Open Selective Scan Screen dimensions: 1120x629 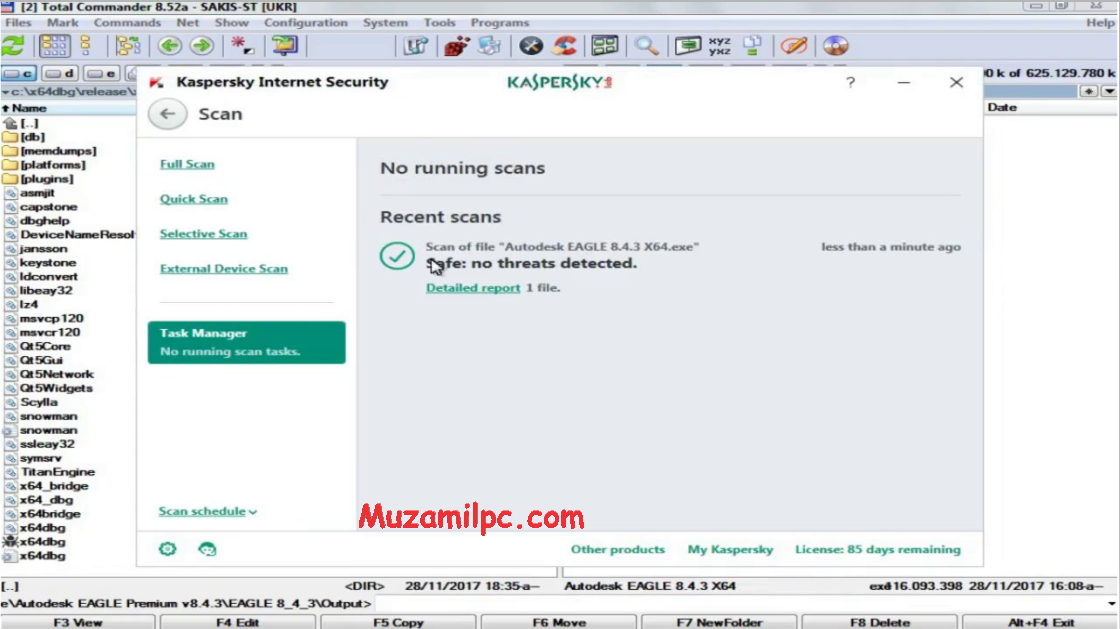[204, 234]
